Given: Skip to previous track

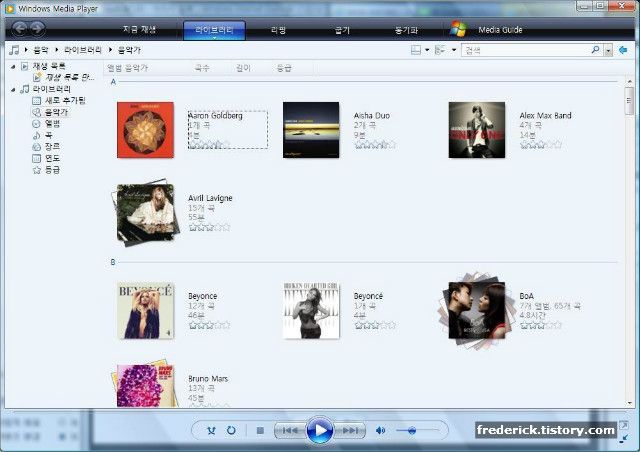Looking at the screenshot, I should pyautogui.click(x=290, y=430).
